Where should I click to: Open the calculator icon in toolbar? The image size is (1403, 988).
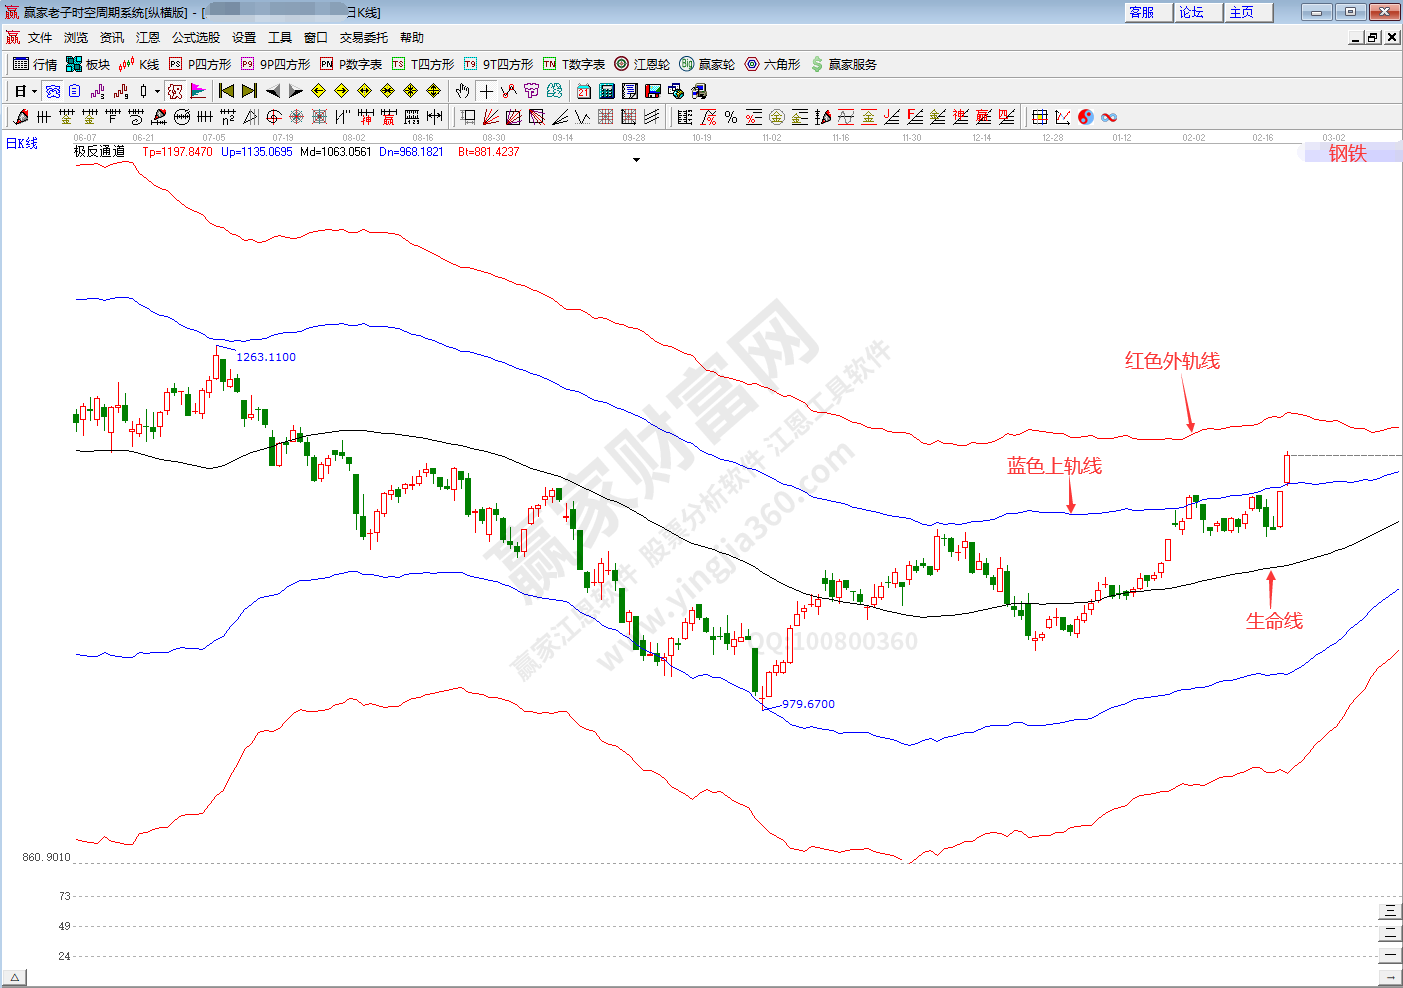607,91
